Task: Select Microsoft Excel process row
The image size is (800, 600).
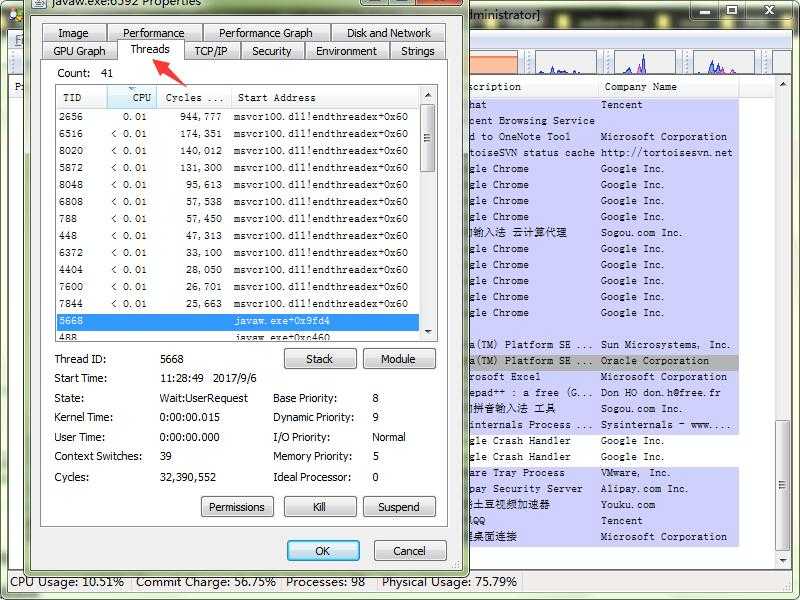Action: (604, 377)
